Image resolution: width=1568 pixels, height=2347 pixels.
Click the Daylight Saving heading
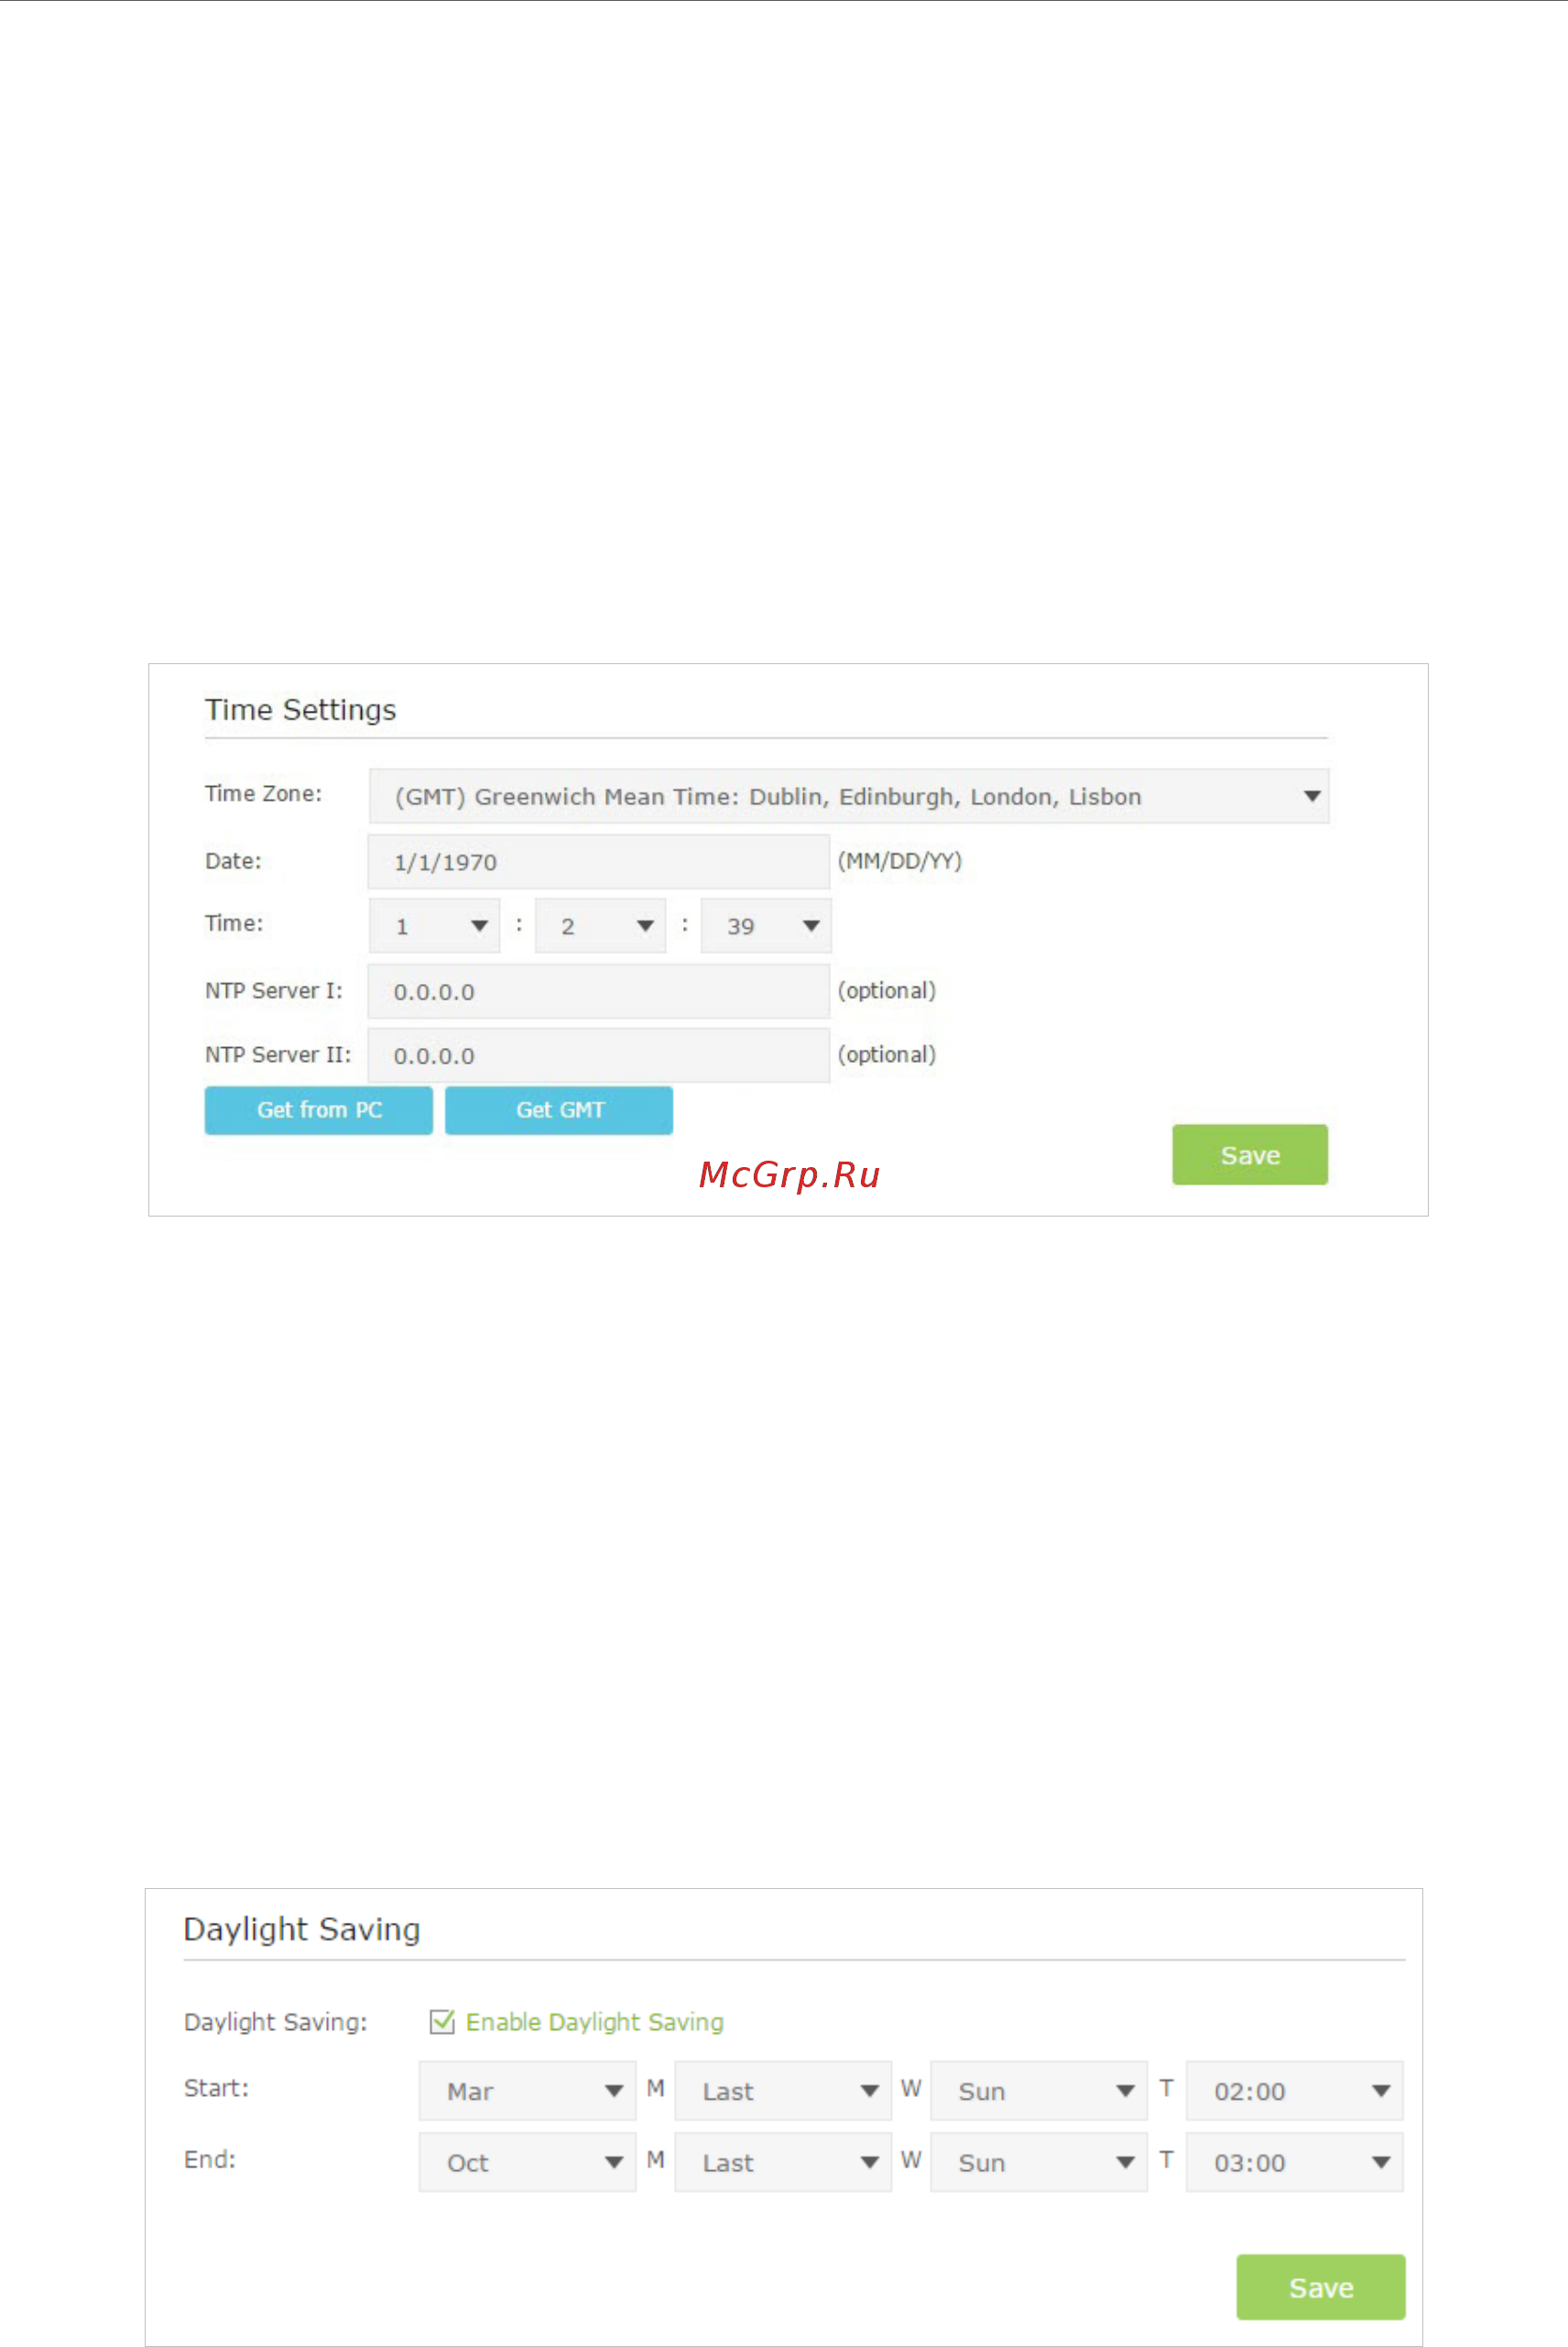302,1930
